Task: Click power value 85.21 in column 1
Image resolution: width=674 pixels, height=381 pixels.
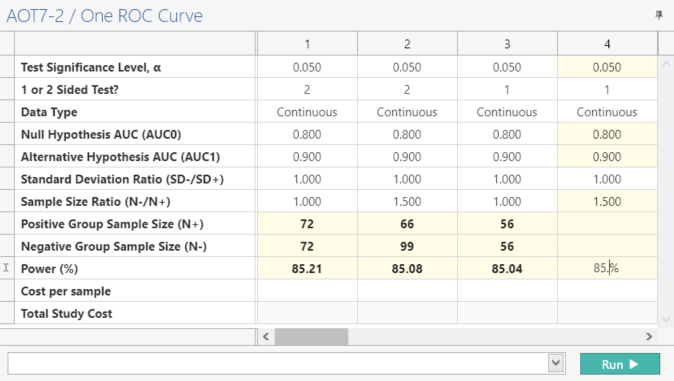Action: [x=307, y=269]
